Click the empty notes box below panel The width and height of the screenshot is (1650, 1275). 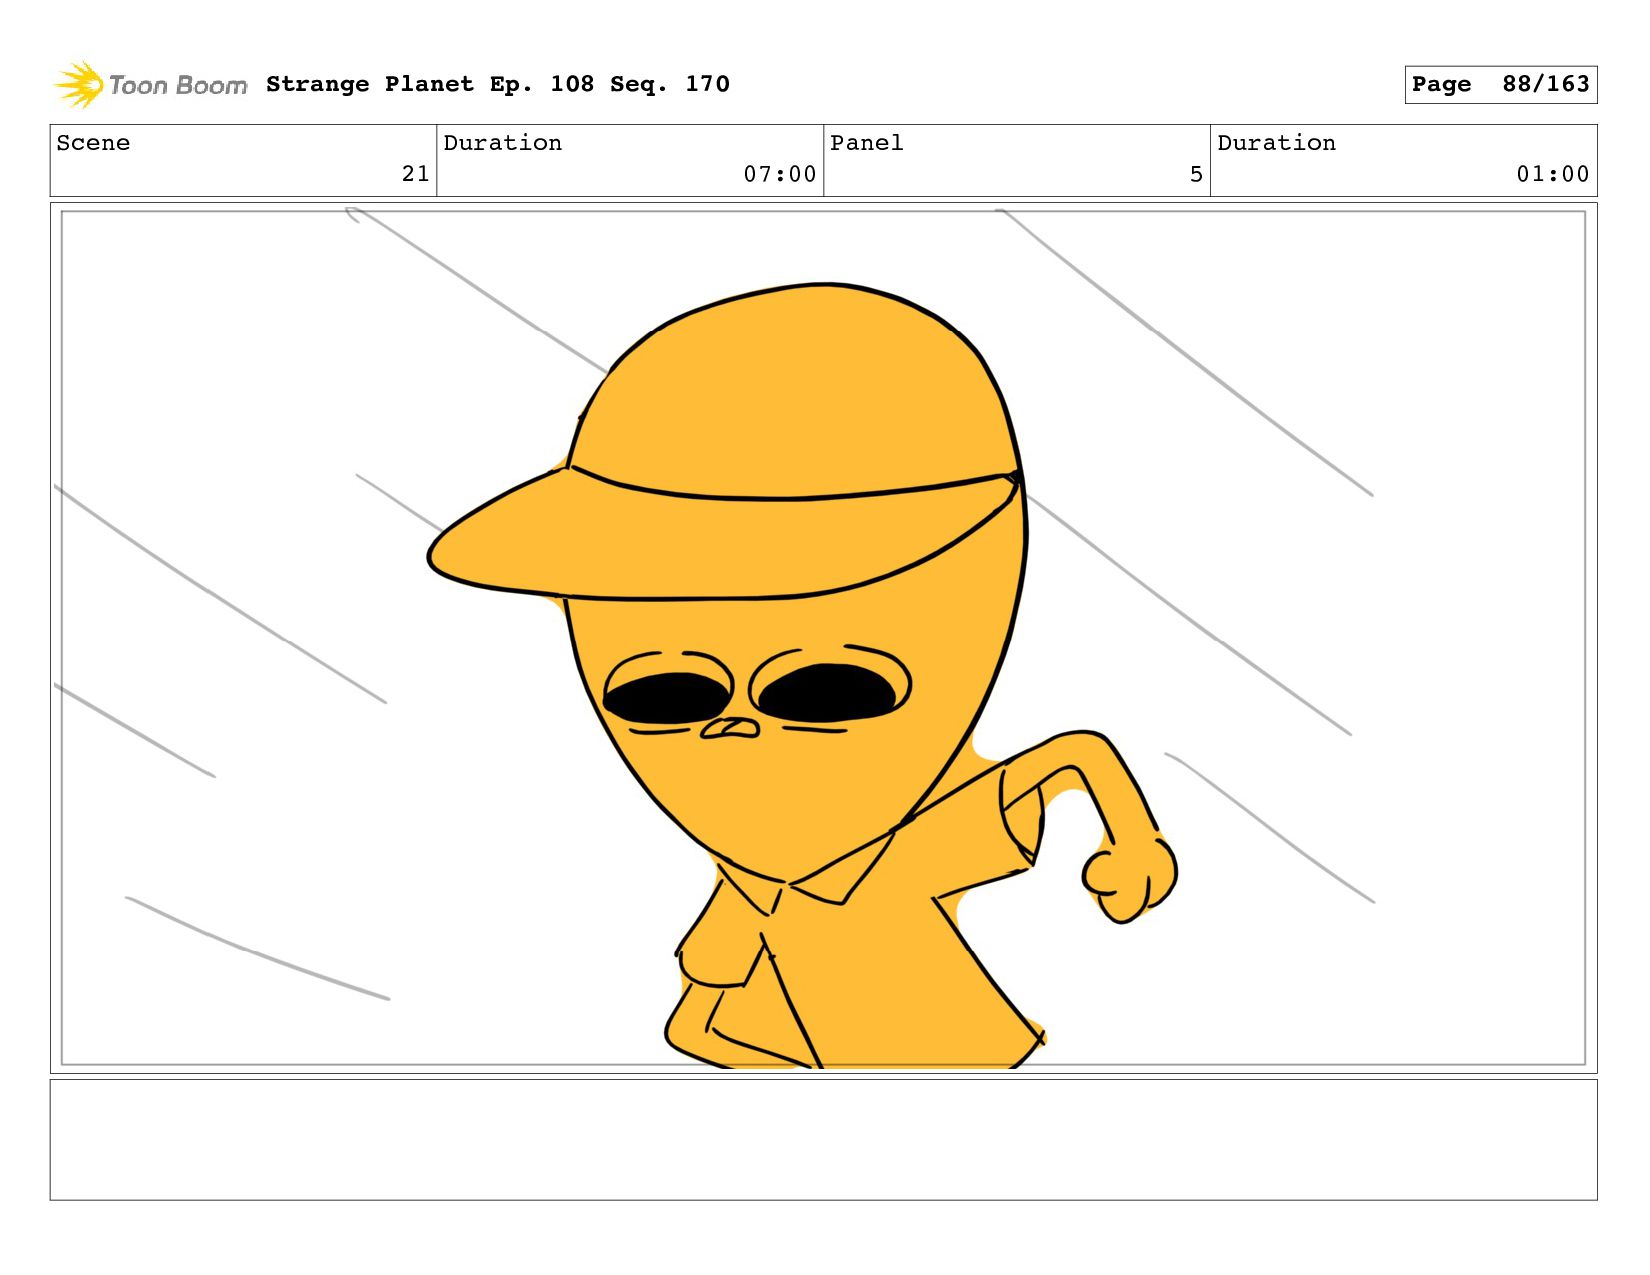pyautogui.click(x=823, y=1139)
